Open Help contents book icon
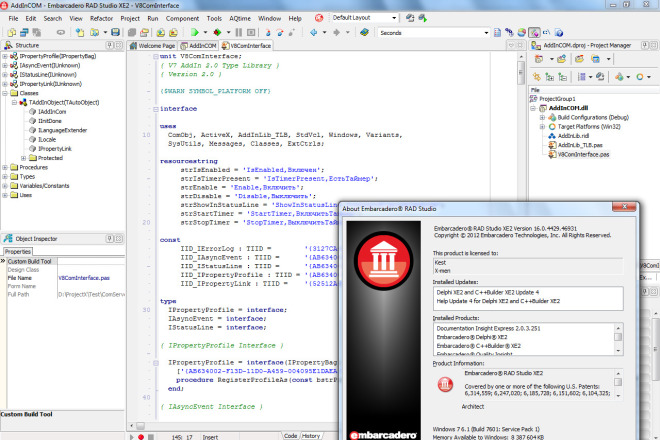The height and width of the screenshot is (440, 660). click(x=365, y=32)
